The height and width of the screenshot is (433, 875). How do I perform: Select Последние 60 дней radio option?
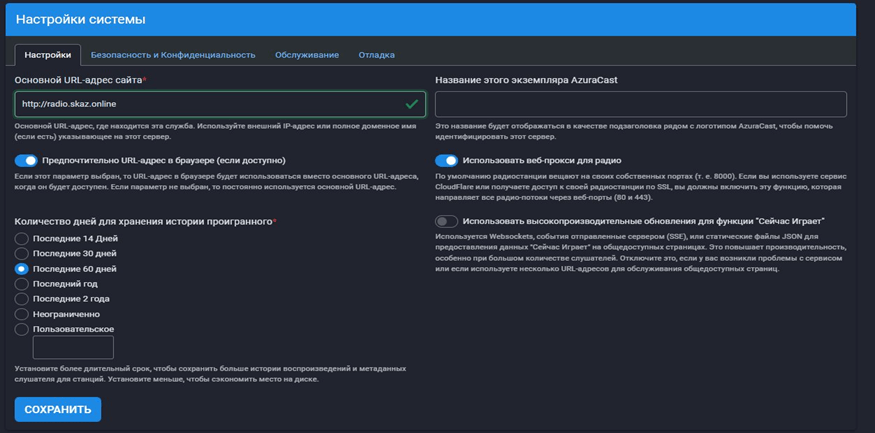22,269
